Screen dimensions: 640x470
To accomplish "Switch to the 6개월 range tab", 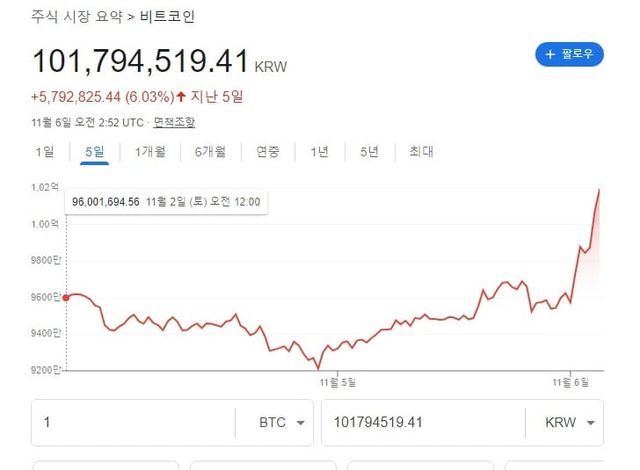I will 210,152.
